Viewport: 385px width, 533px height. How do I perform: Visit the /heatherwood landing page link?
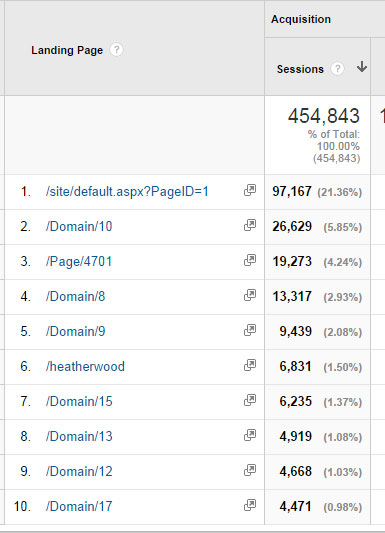85,366
